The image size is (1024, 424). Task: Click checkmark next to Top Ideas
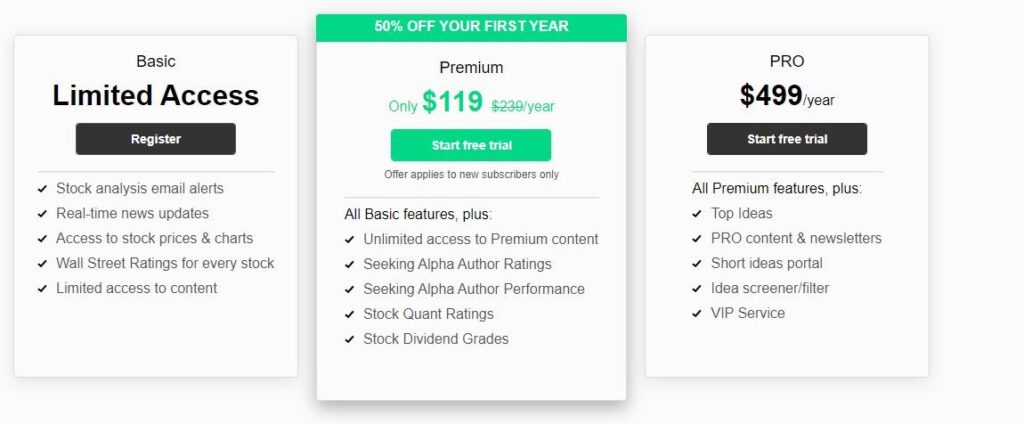tap(697, 214)
